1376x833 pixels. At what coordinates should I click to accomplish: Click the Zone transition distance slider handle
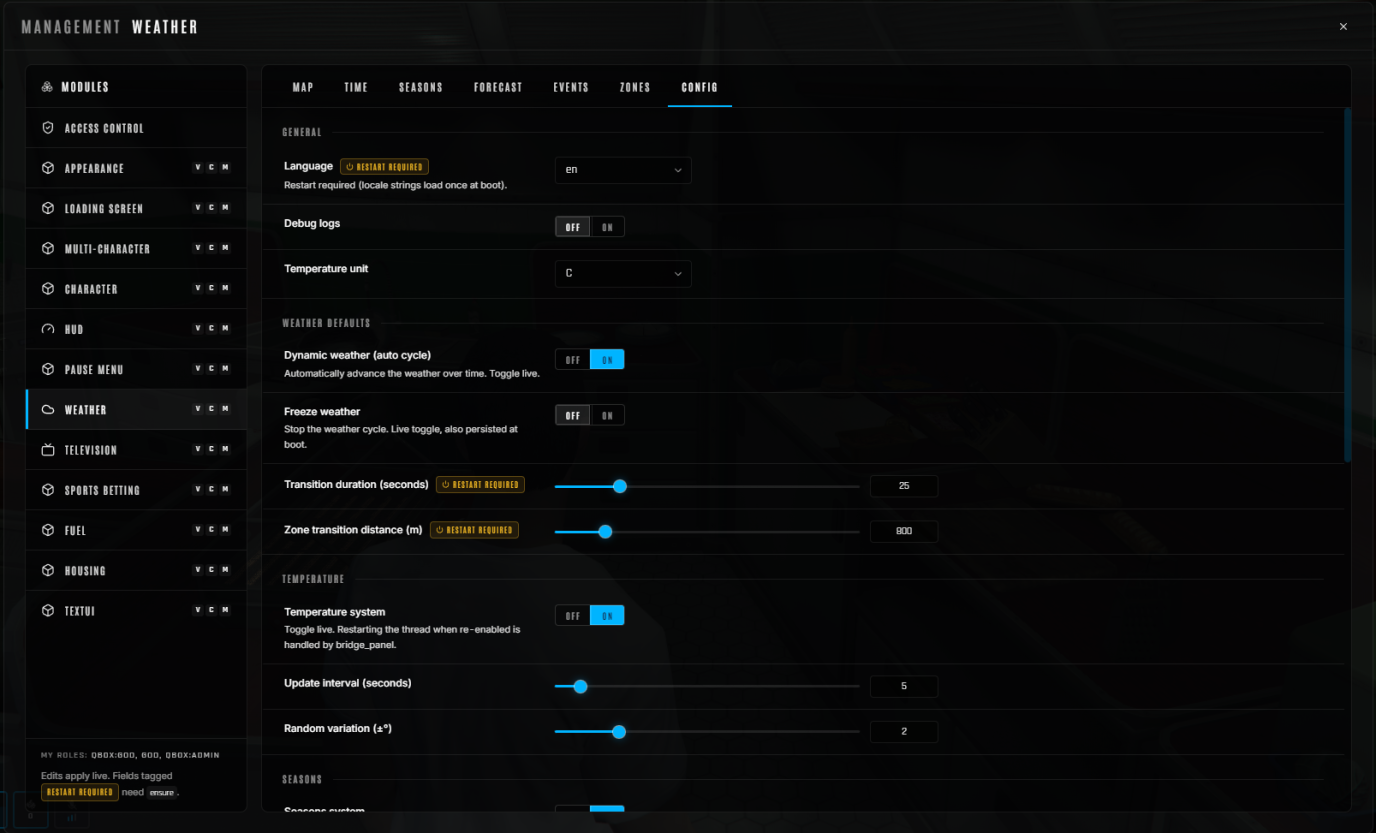pos(605,531)
